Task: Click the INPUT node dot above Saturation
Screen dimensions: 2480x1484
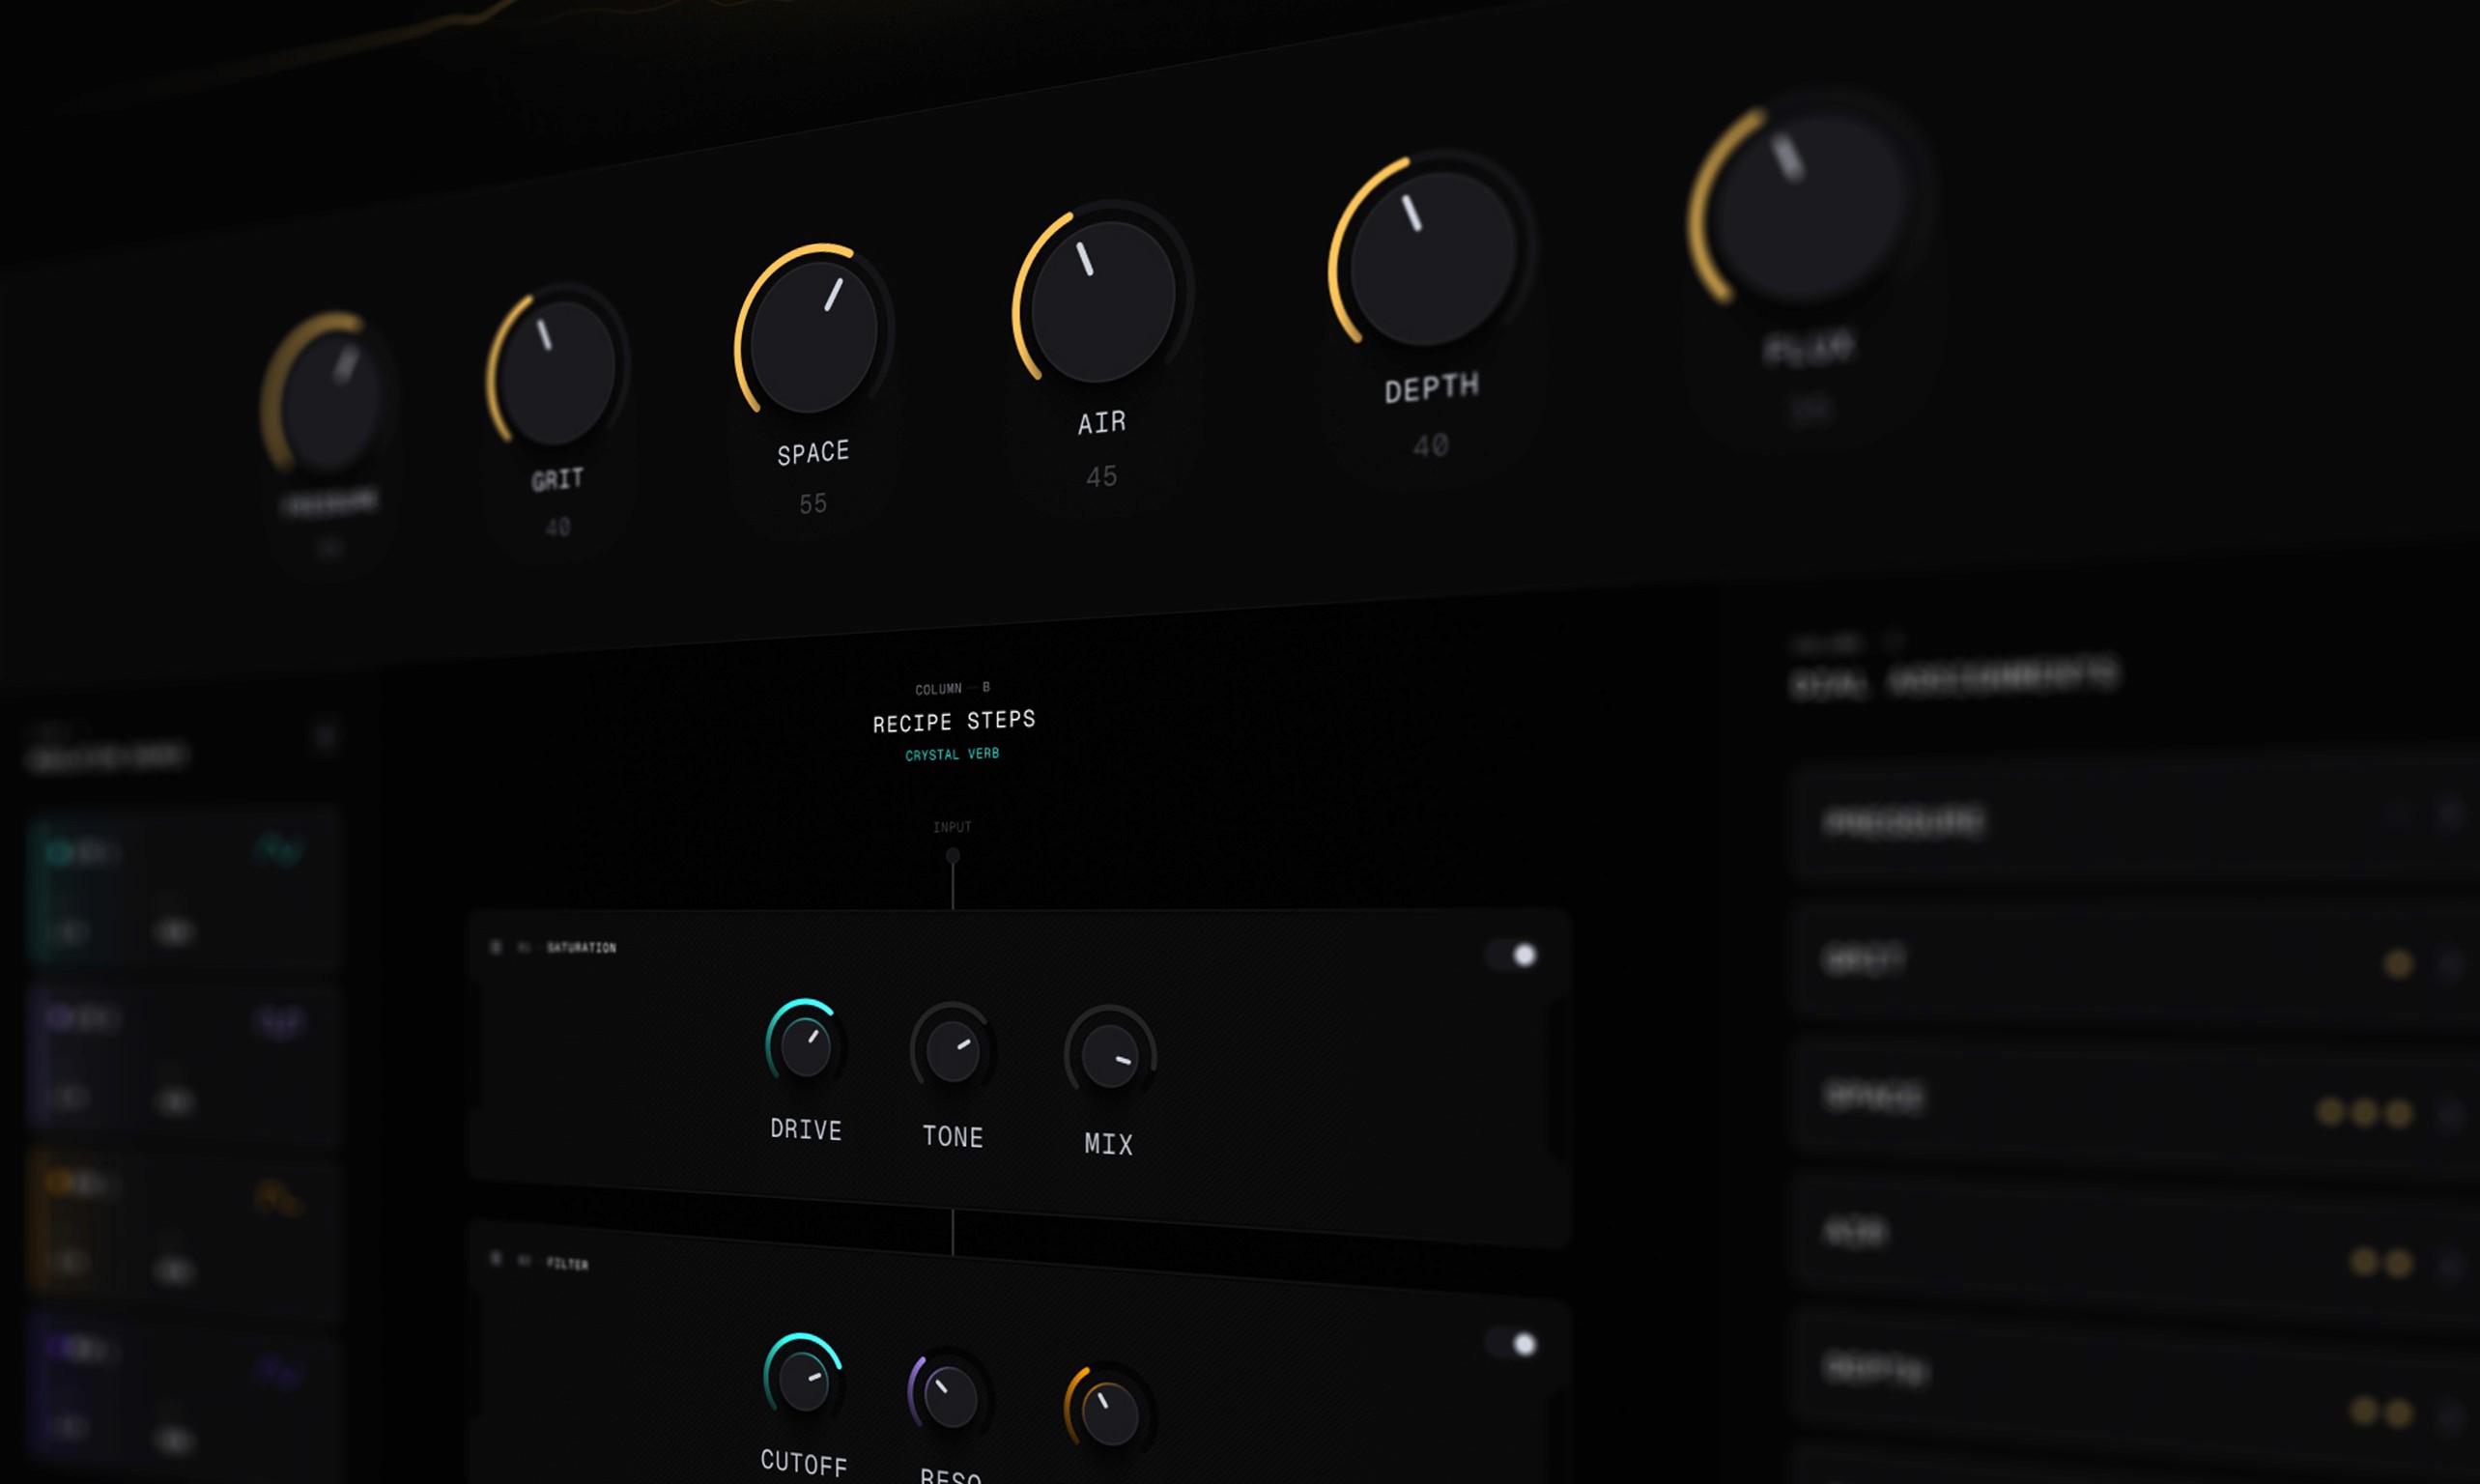Action: tap(952, 855)
